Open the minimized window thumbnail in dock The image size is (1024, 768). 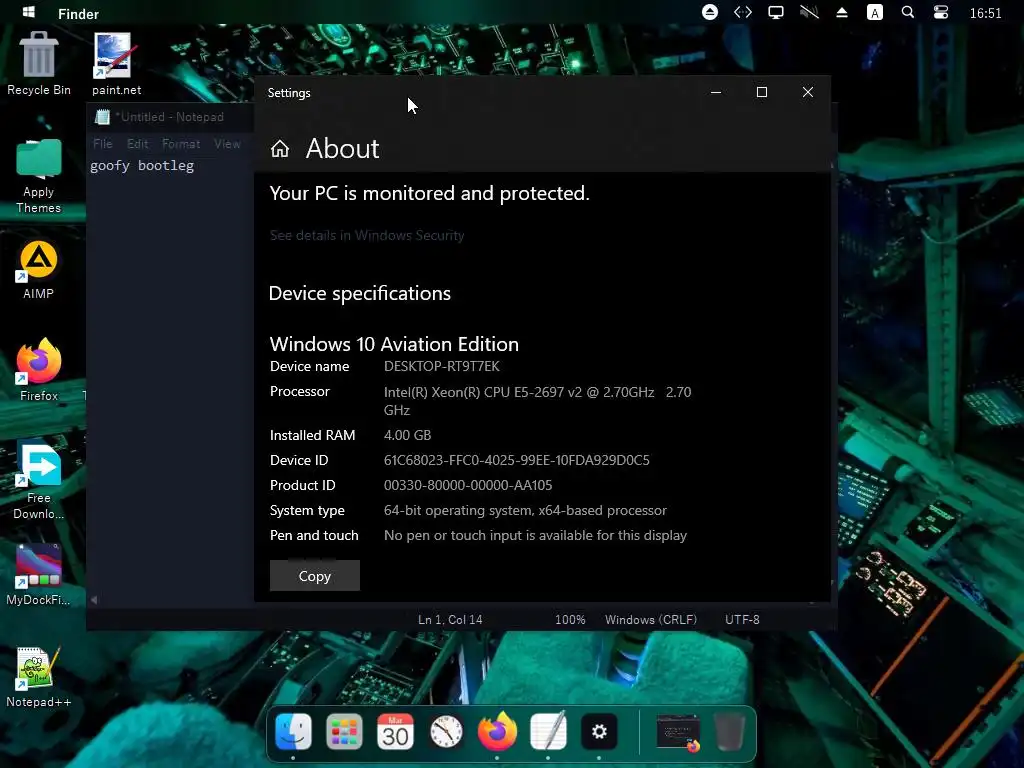click(678, 731)
